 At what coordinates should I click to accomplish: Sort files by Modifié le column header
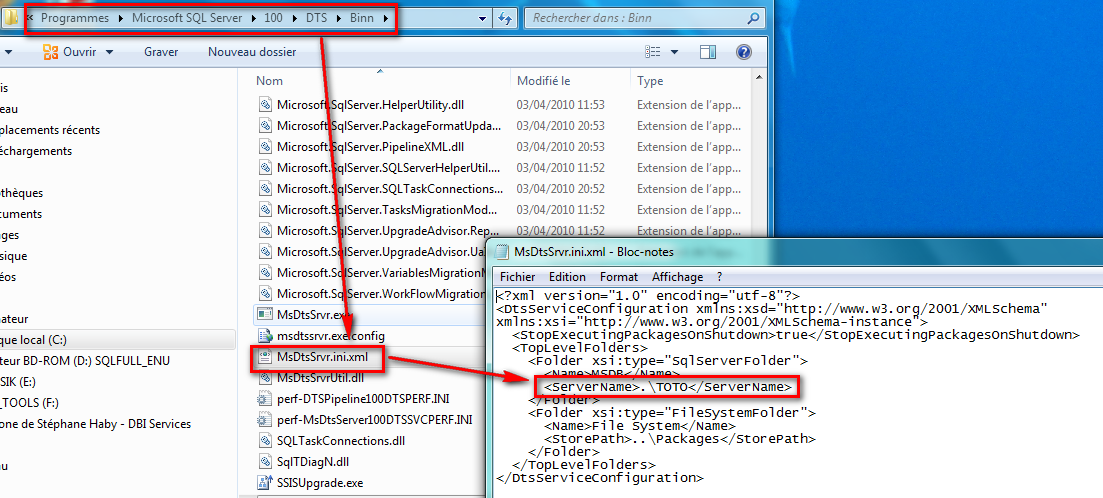pyautogui.click(x=543, y=81)
